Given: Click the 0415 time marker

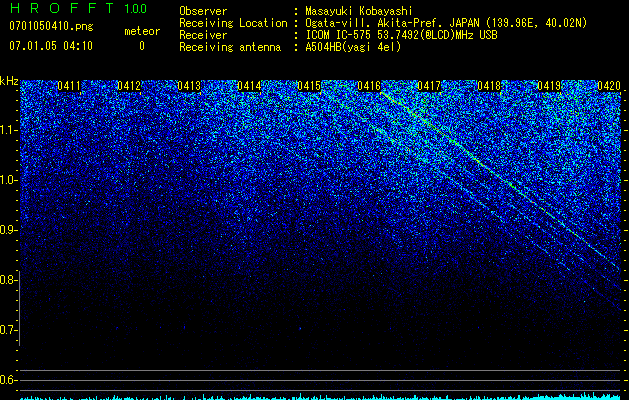Looking at the screenshot, I should tap(309, 86).
